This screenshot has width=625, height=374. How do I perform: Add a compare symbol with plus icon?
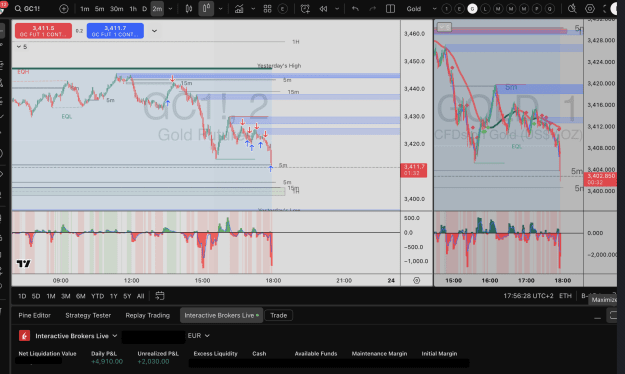click(64, 9)
